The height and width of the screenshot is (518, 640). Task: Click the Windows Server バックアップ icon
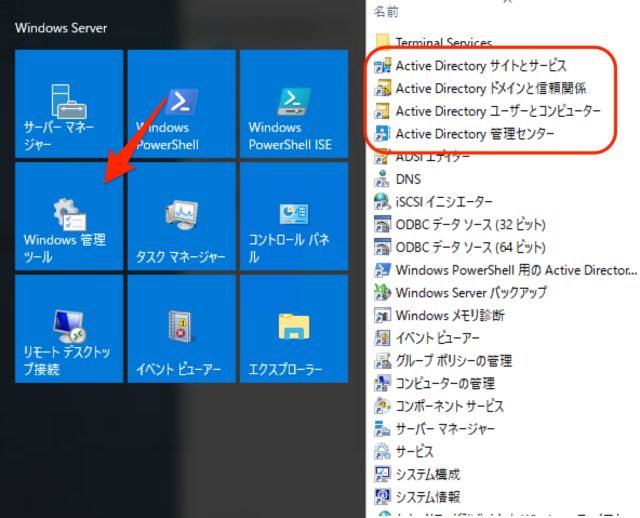[x=382, y=292]
